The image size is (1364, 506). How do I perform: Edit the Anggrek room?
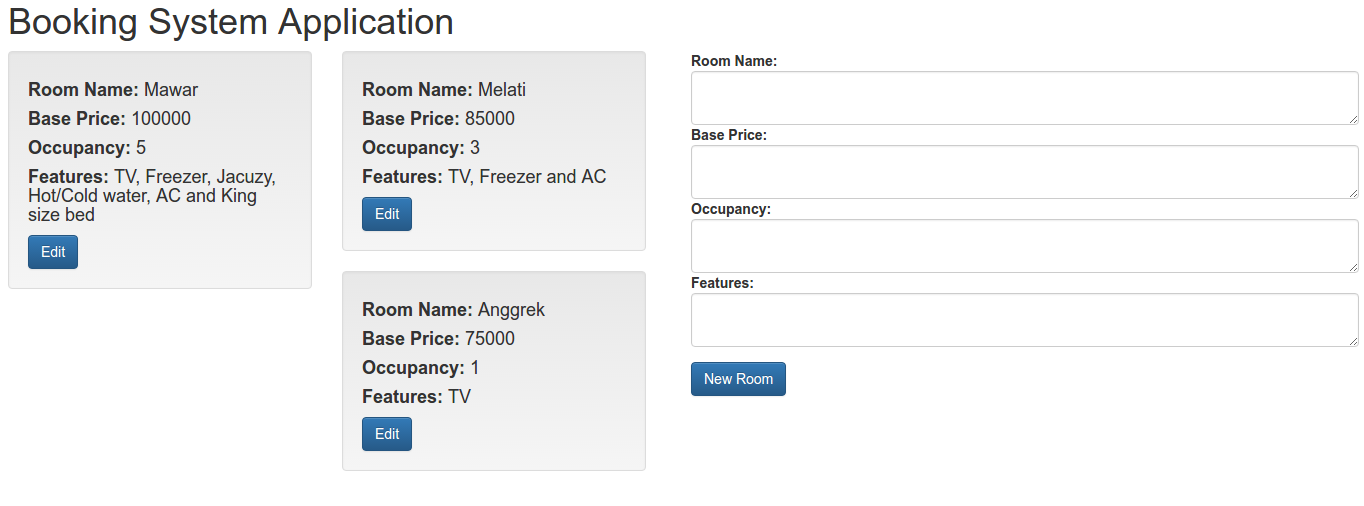[387, 434]
